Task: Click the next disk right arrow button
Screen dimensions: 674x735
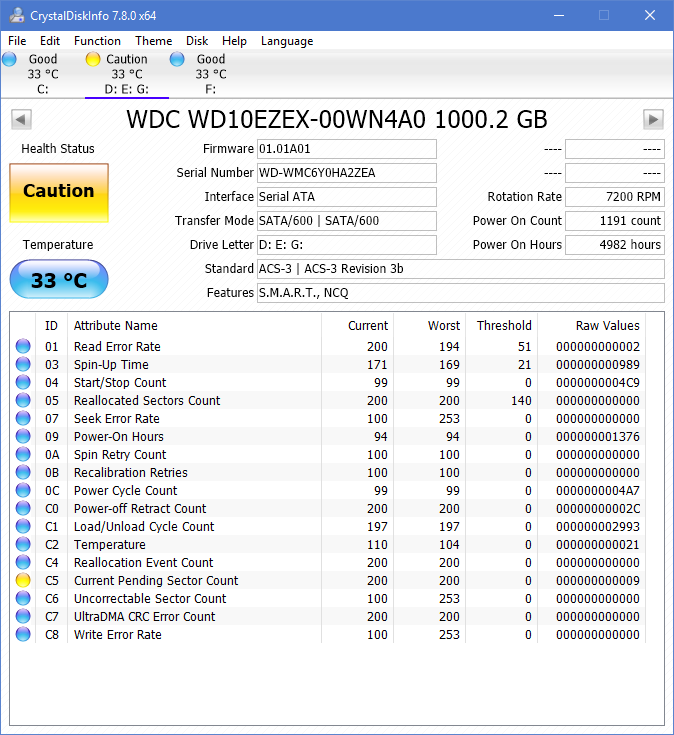Action: [653, 120]
